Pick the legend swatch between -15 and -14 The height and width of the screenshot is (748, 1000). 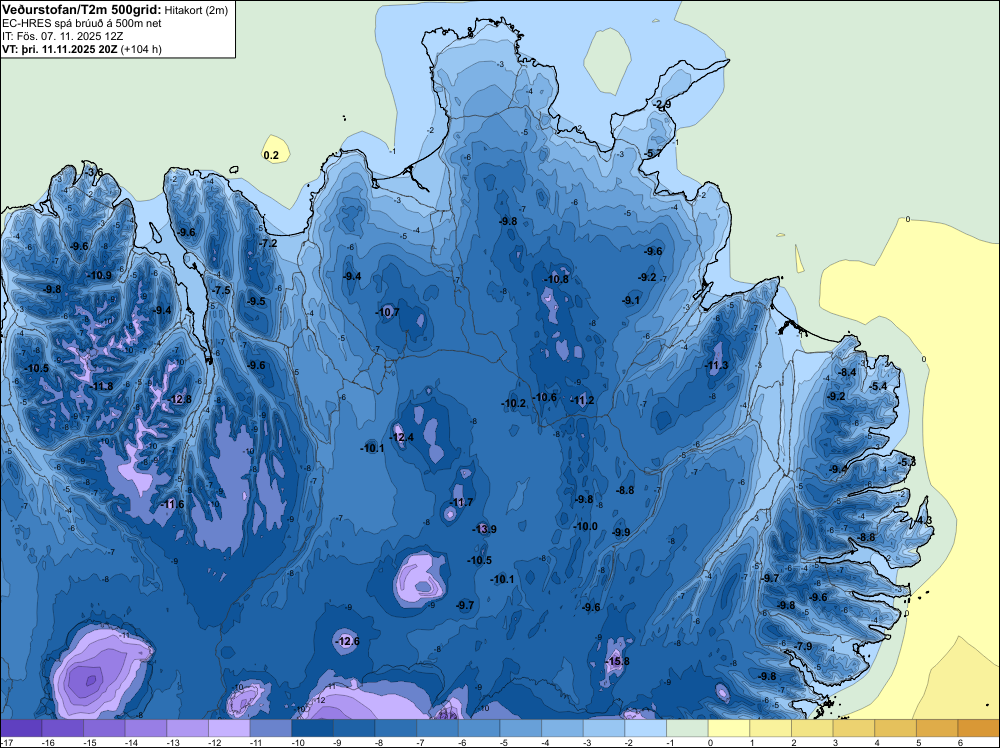tap(104, 728)
